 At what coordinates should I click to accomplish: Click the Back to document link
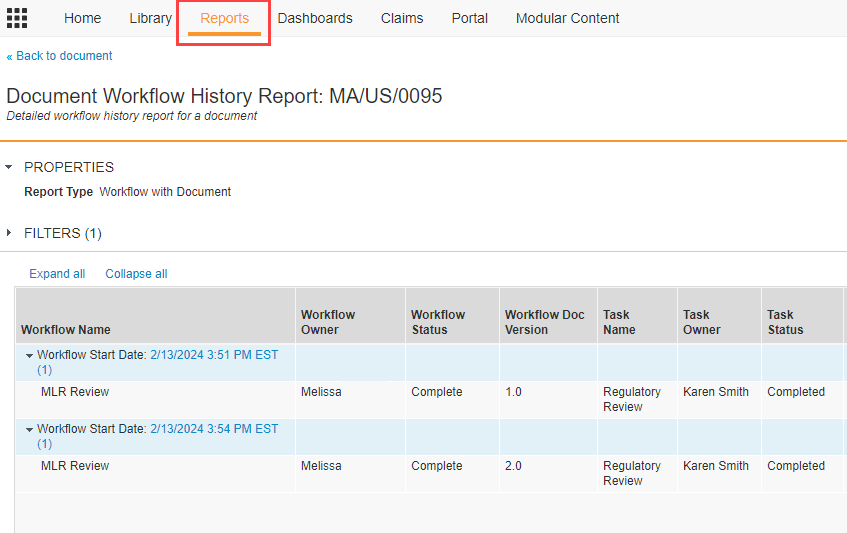(x=60, y=56)
